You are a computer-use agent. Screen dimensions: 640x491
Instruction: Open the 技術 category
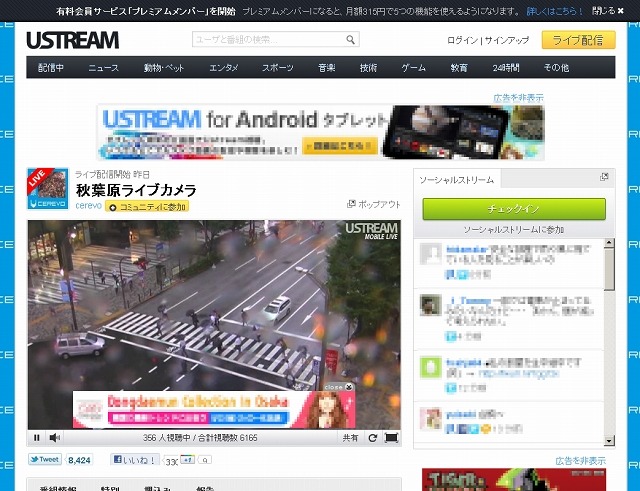pyautogui.click(x=368, y=68)
